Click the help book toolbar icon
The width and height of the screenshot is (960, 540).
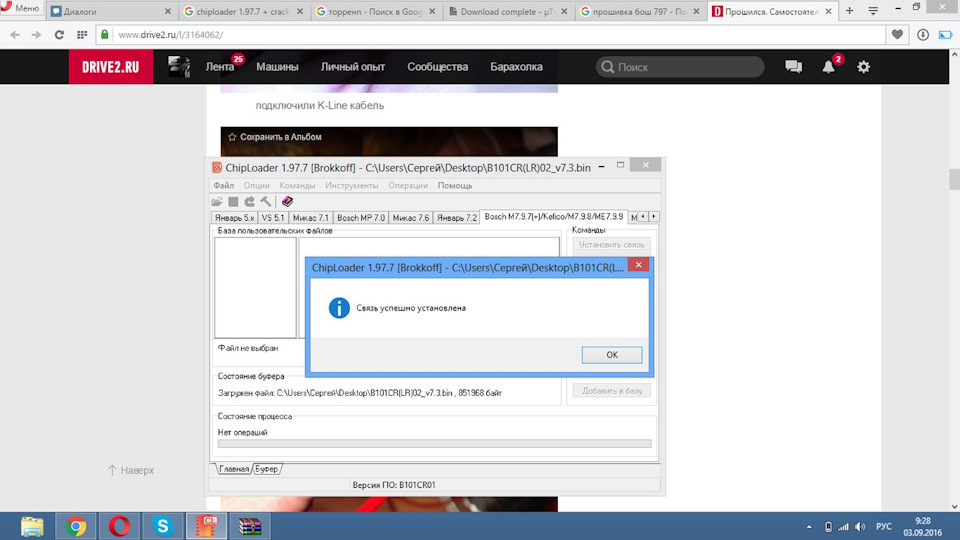[287, 201]
